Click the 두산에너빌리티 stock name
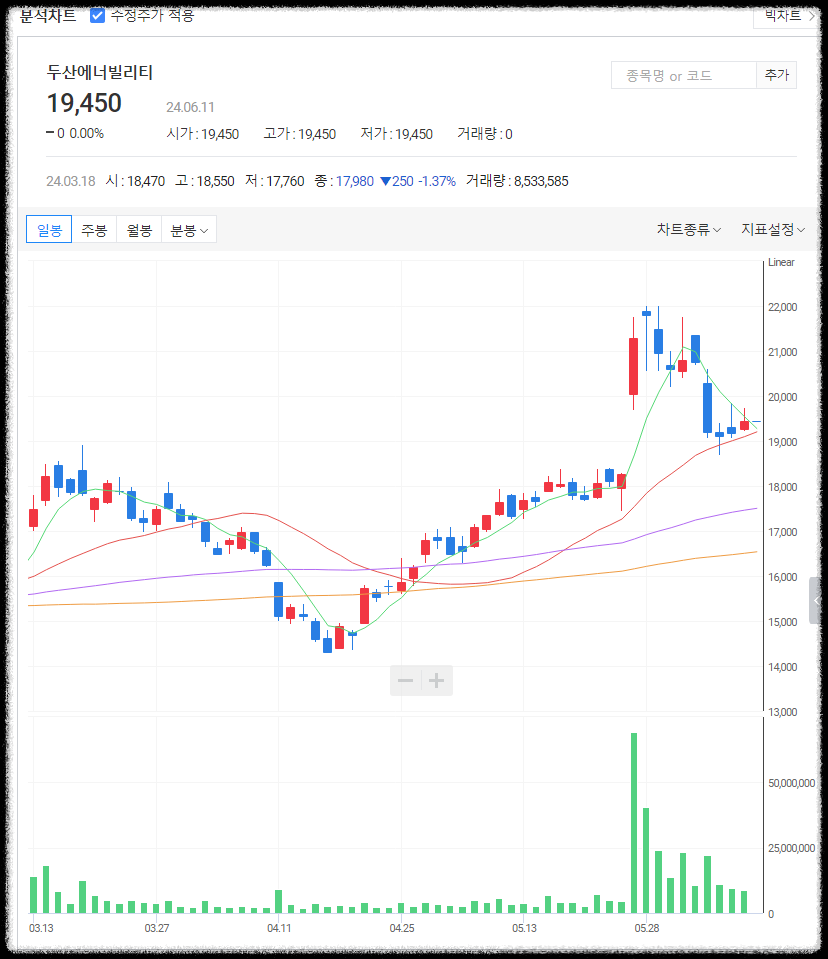 (x=100, y=72)
